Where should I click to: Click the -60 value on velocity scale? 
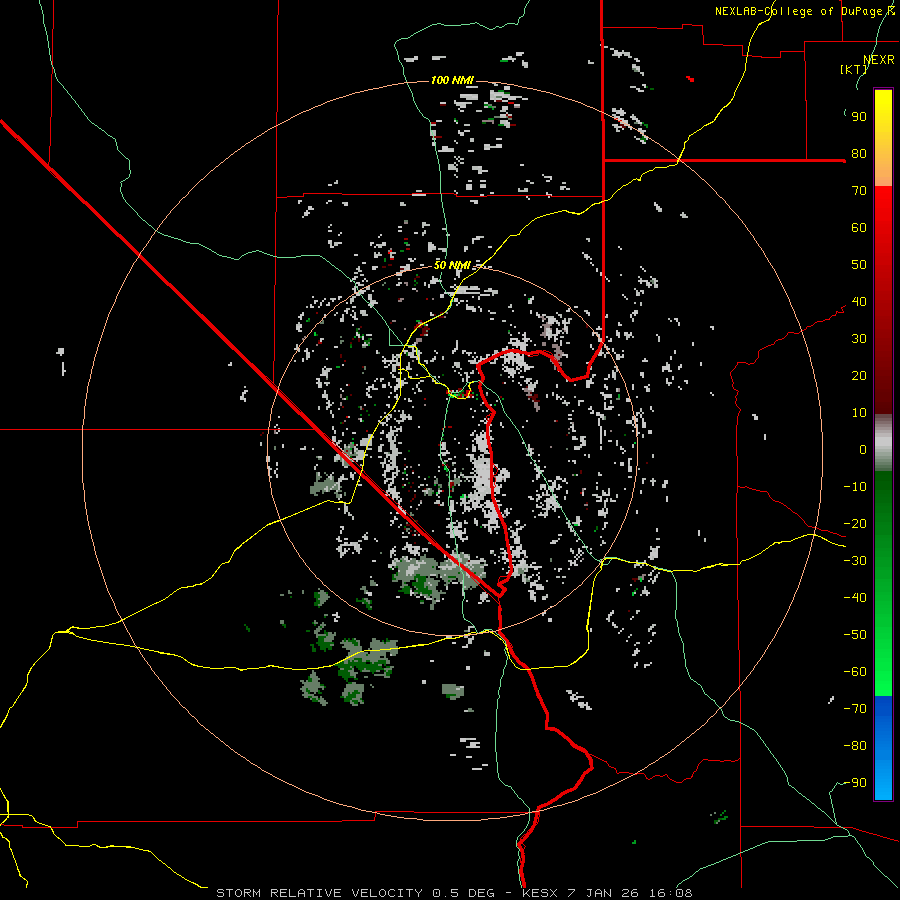coord(855,672)
